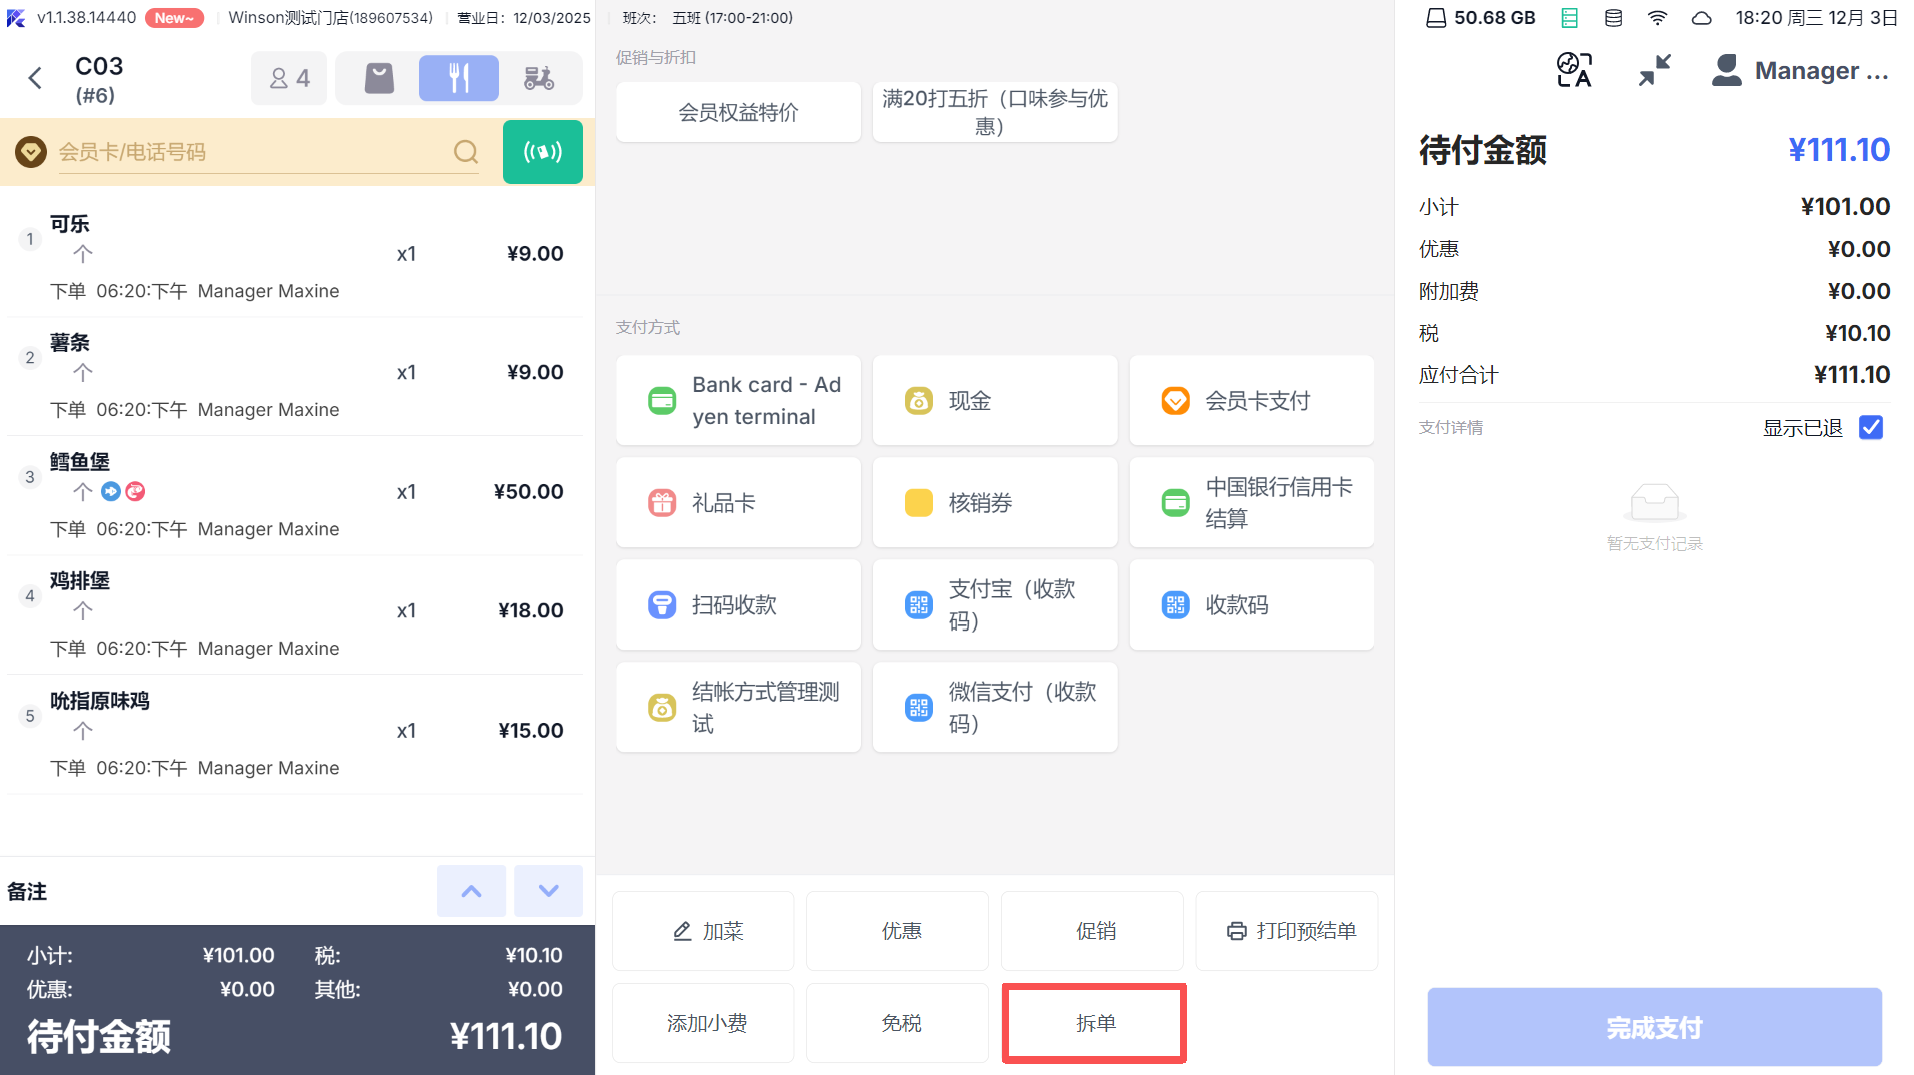The image size is (1914, 1075).
Task: Choose 现金 cash payment method
Action: tap(994, 401)
